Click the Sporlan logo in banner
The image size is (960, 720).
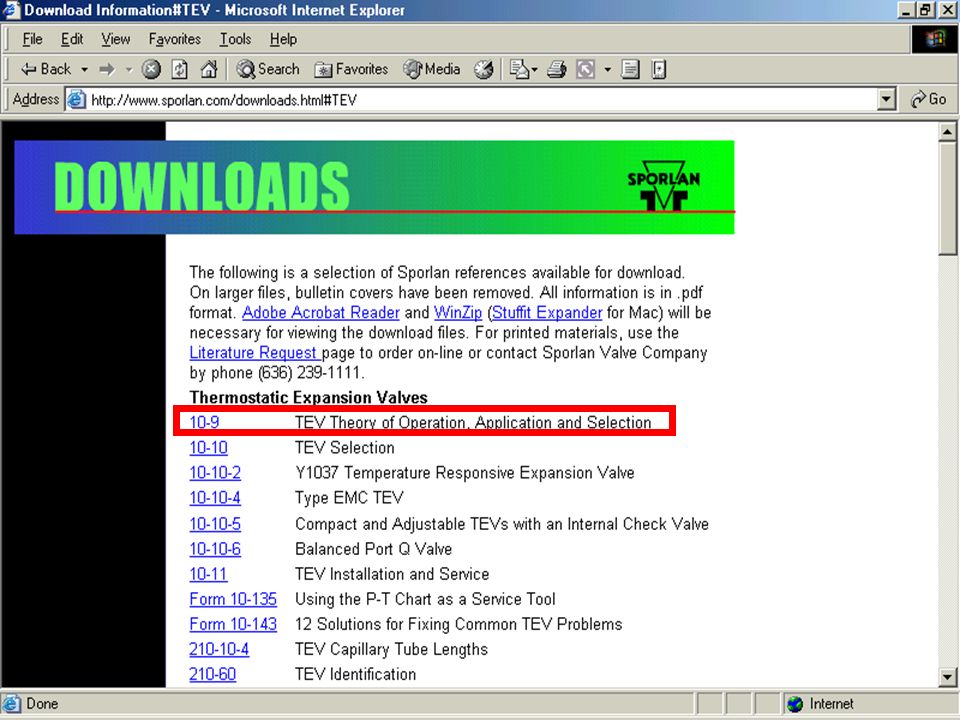click(664, 186)
